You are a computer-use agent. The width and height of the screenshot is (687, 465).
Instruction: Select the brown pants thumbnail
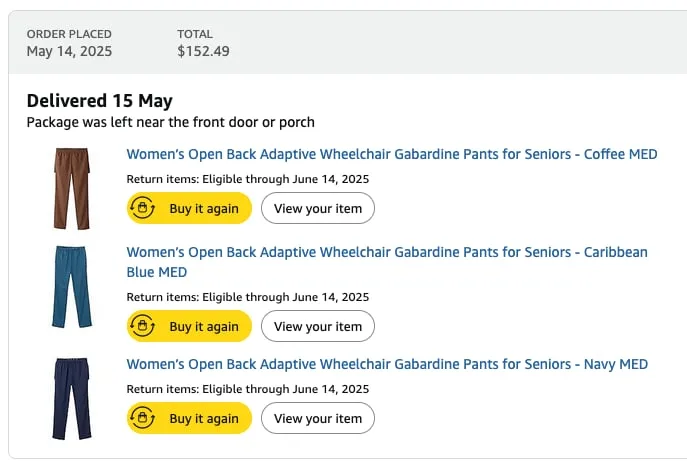coord(71,188)
